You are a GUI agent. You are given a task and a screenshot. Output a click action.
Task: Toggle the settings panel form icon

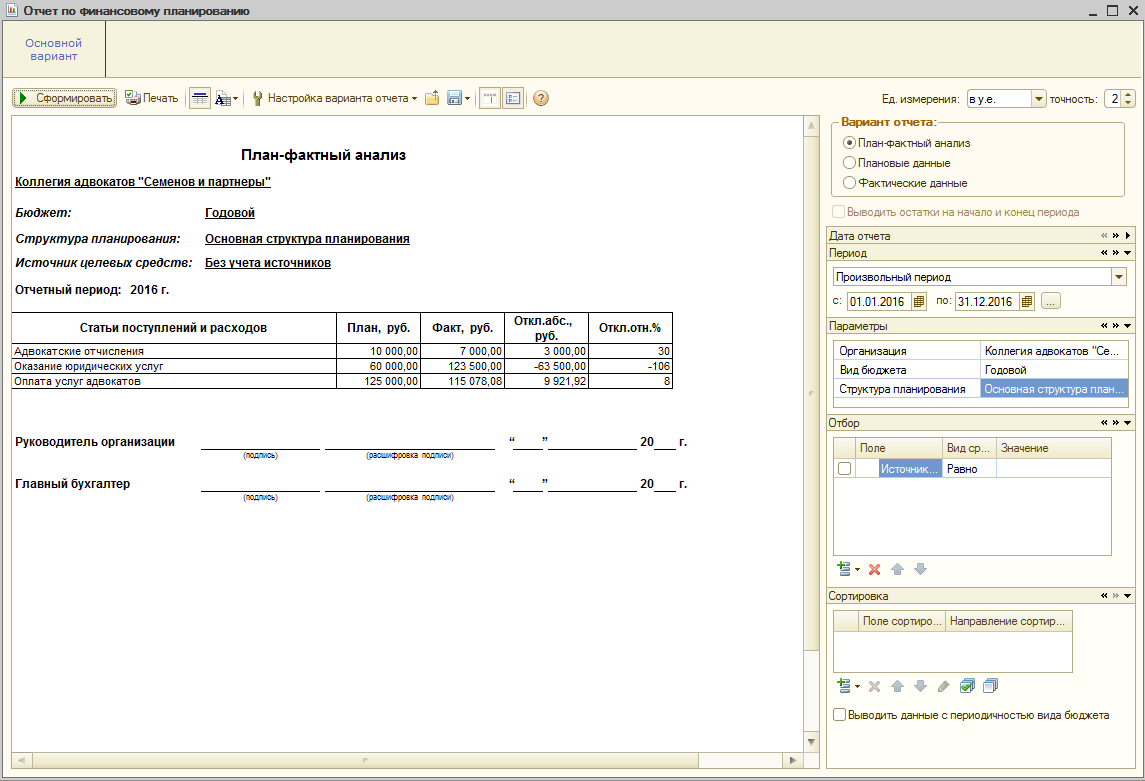tap(513, 98)
